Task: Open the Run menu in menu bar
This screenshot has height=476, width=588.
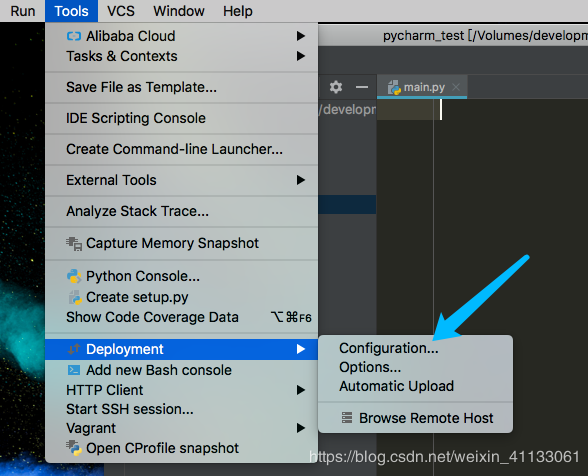Action: [x=22, y=11]
